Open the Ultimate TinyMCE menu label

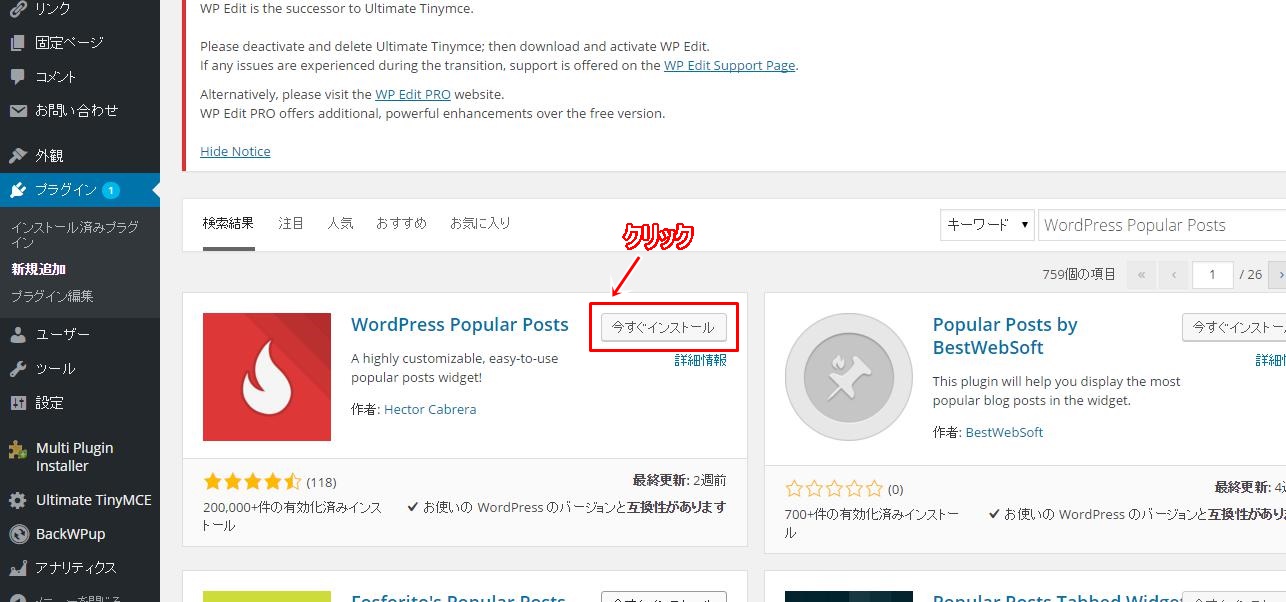coord(94,500)
